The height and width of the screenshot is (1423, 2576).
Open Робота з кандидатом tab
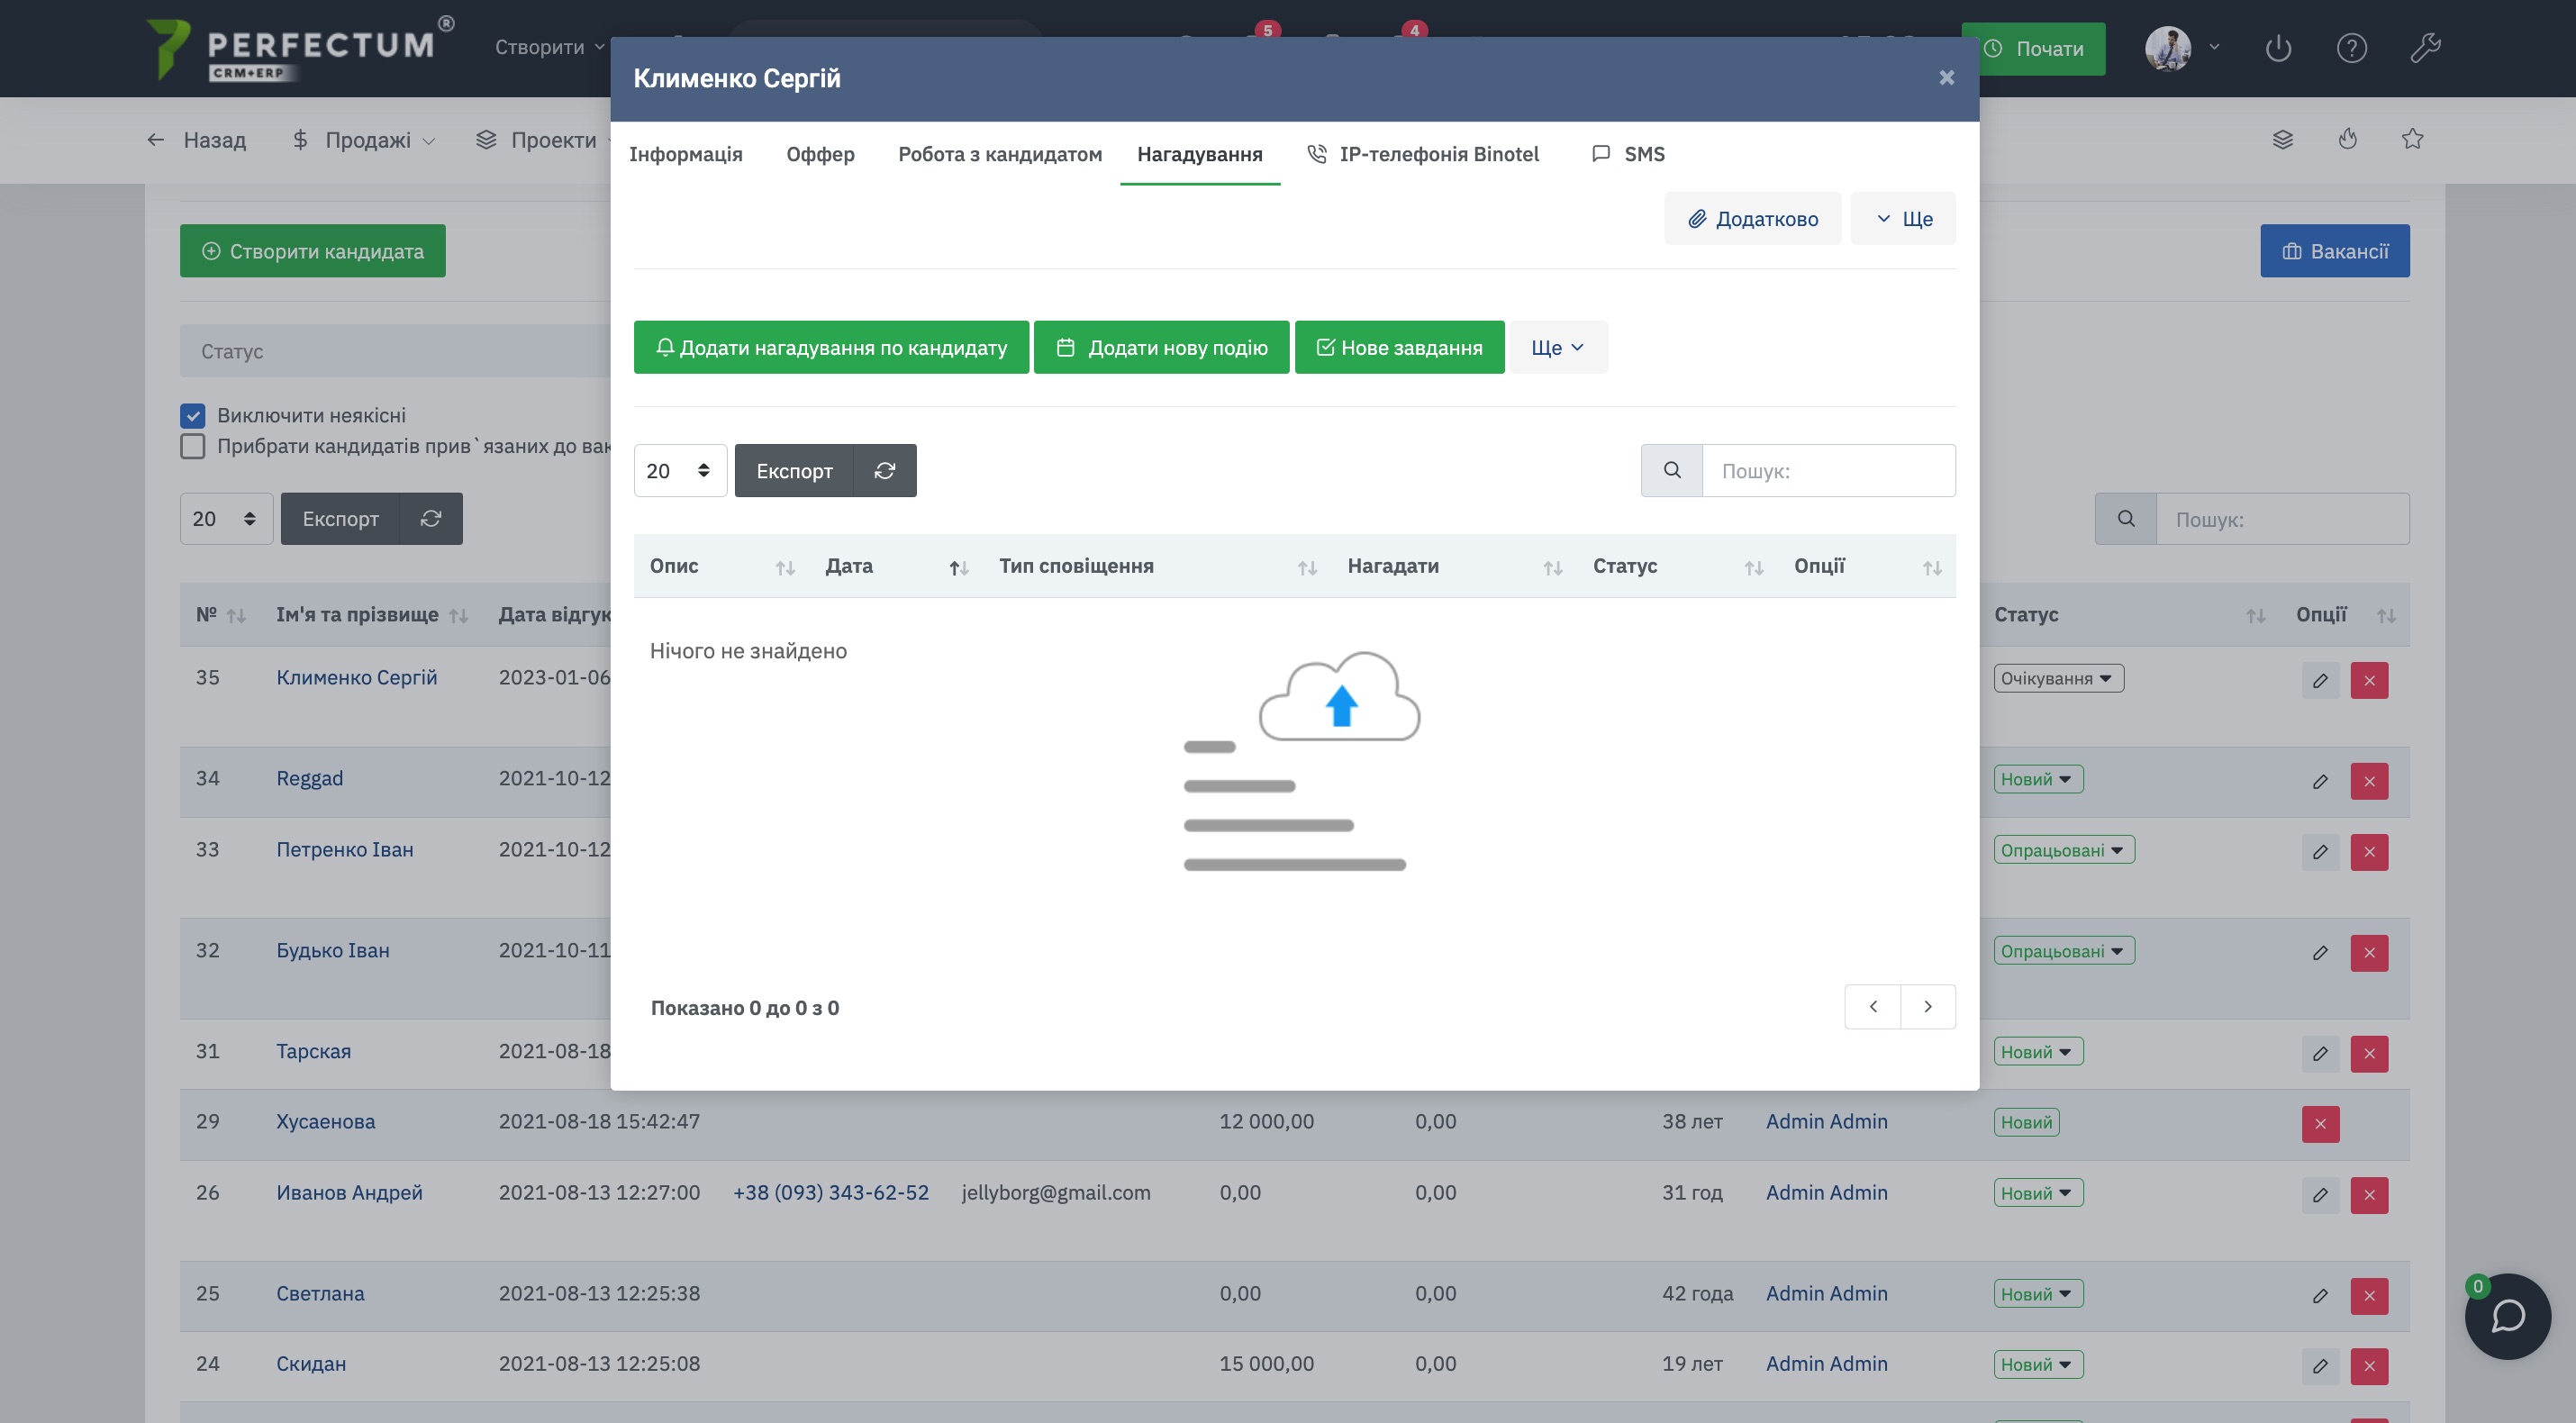(x=1000, y=154)
